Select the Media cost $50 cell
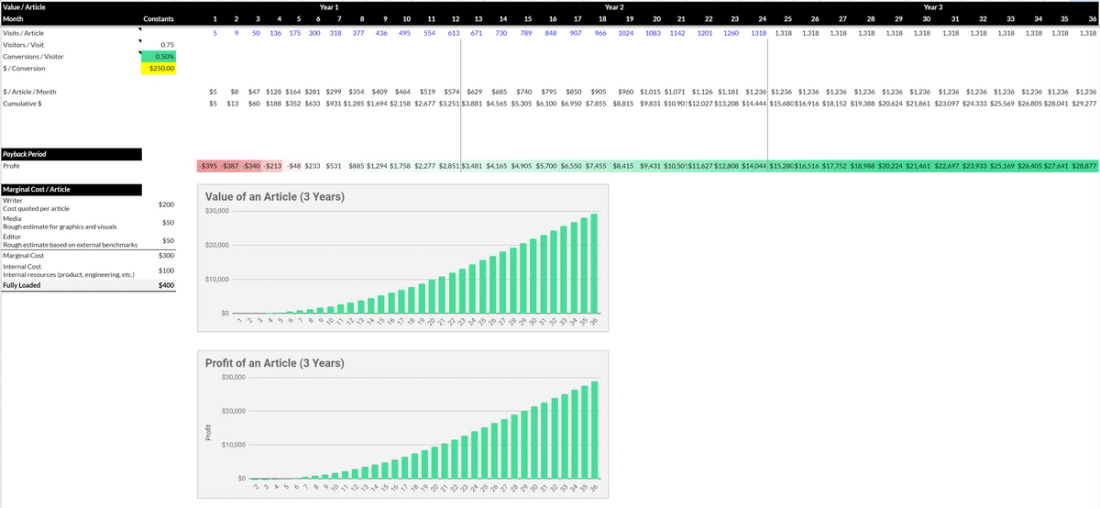The width and height of the screenshot is (1100, 508). coord(168,222)
